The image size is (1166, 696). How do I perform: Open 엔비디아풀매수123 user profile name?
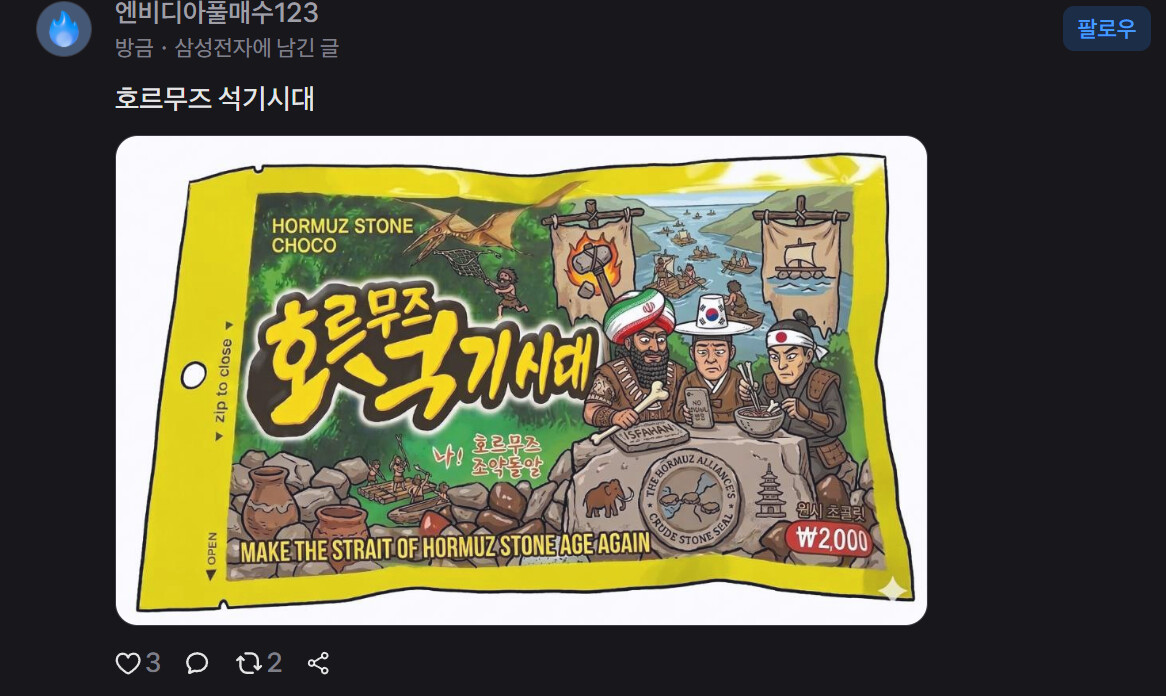tap(216, 13)
